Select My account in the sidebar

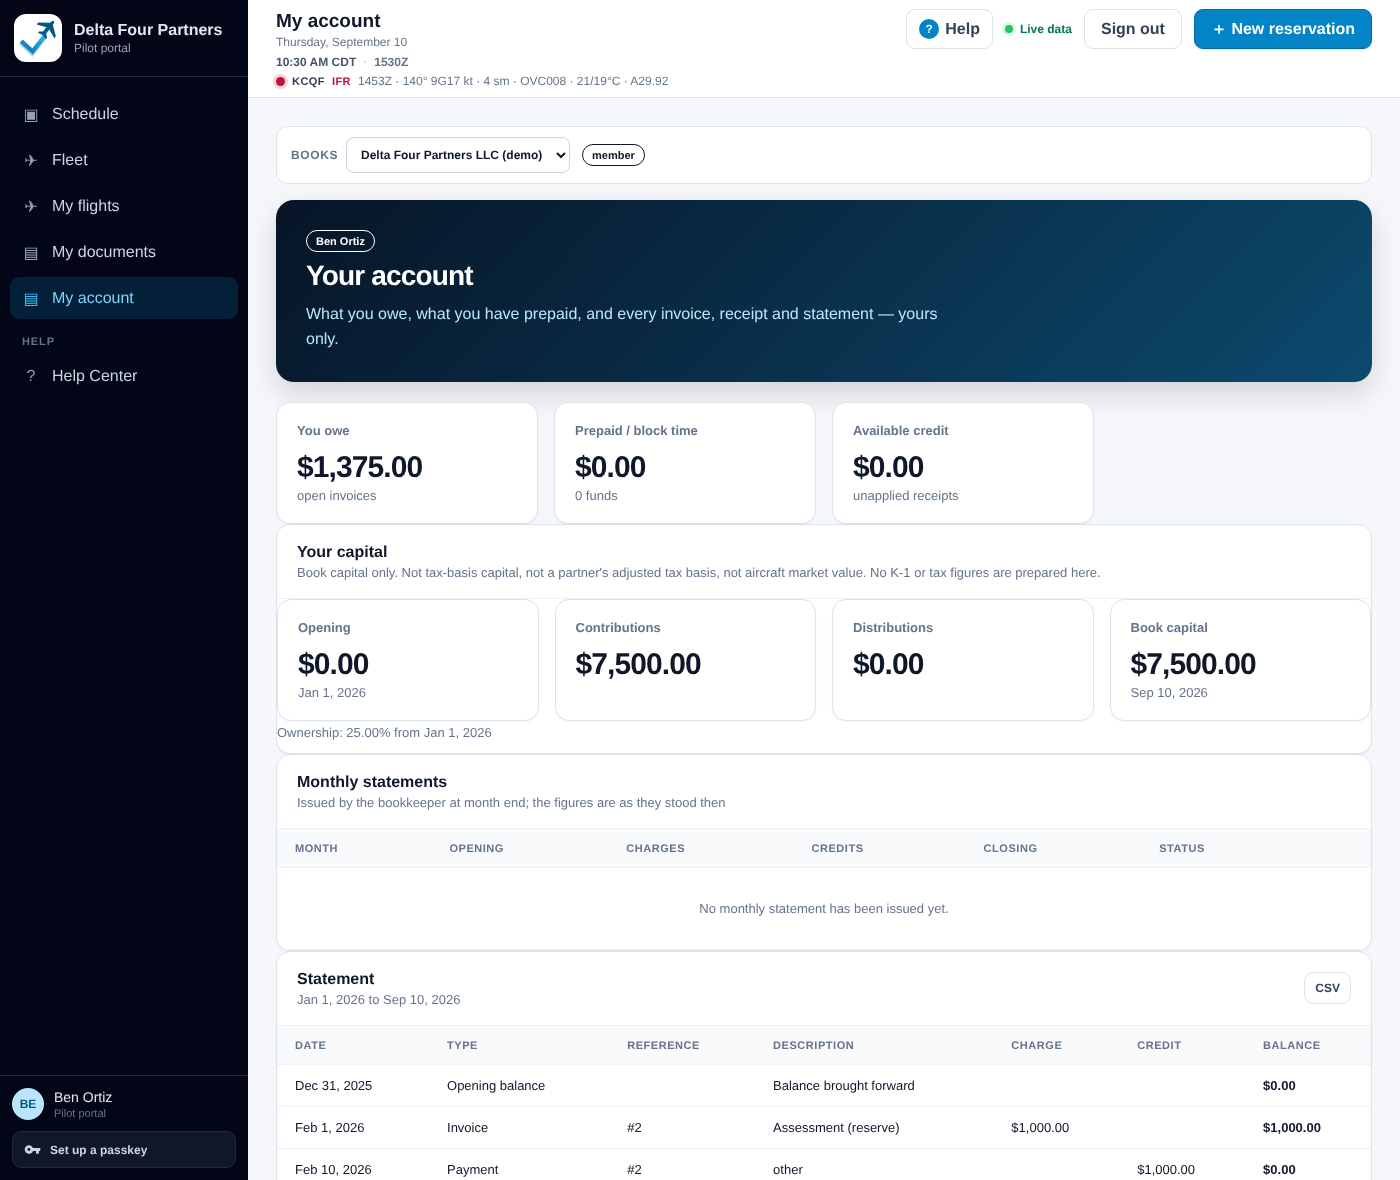[124, 298]
